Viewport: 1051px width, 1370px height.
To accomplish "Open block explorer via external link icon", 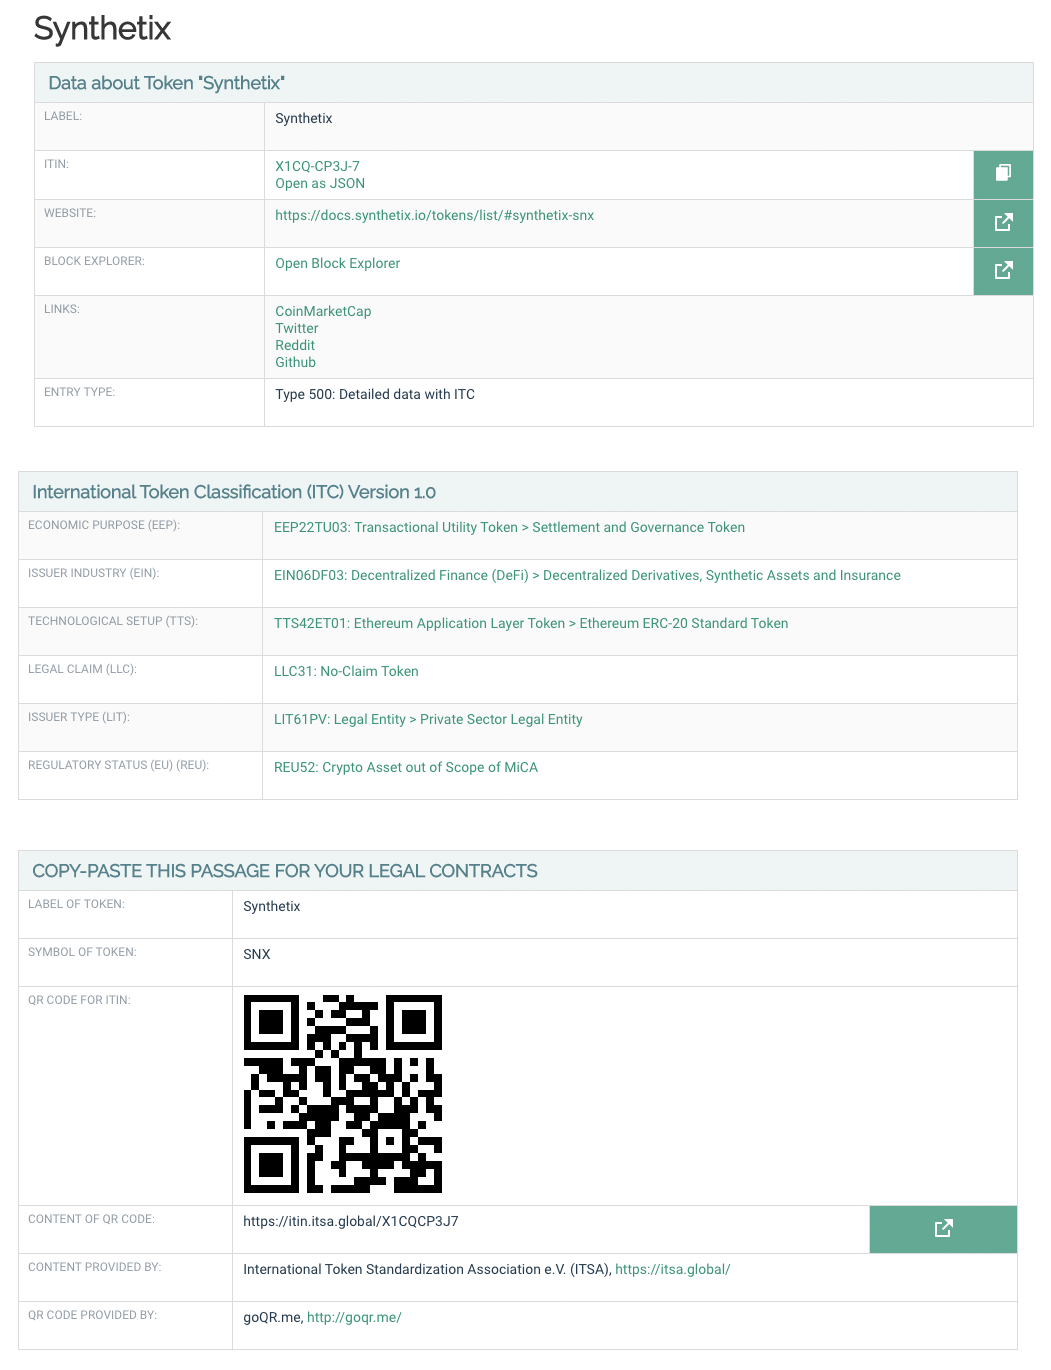I will click(x=1003, y=270).
